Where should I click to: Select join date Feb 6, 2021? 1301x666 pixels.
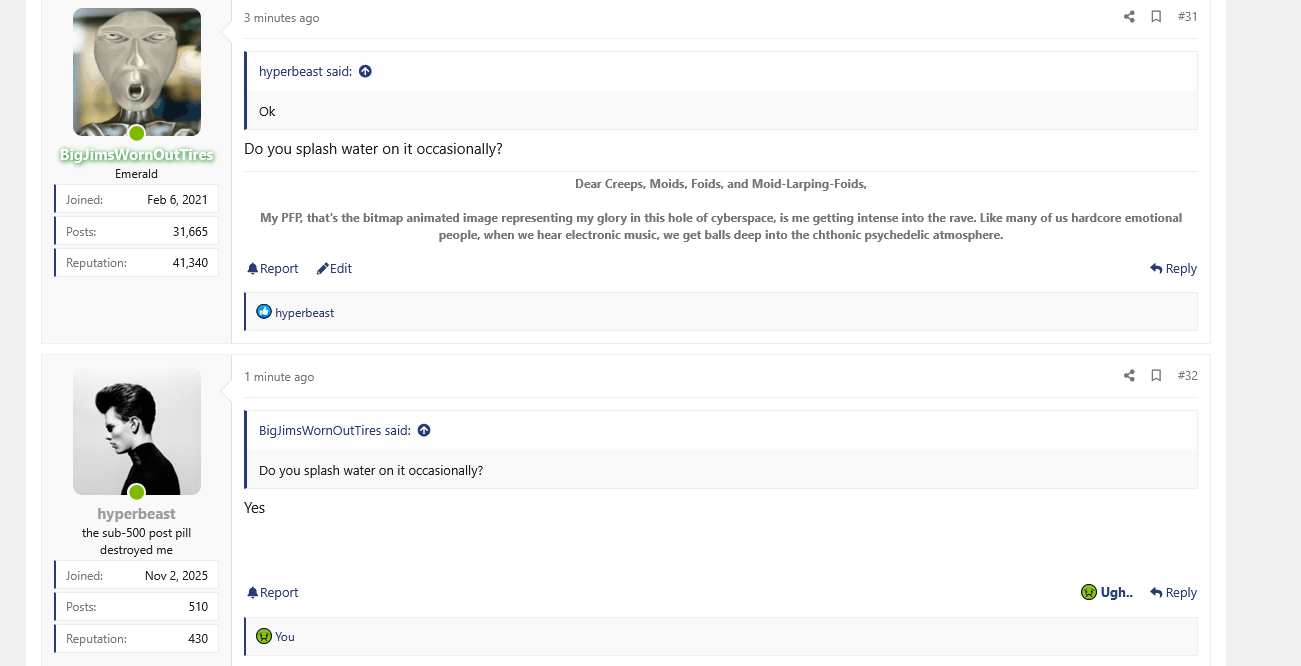click(x=178, y=200)
